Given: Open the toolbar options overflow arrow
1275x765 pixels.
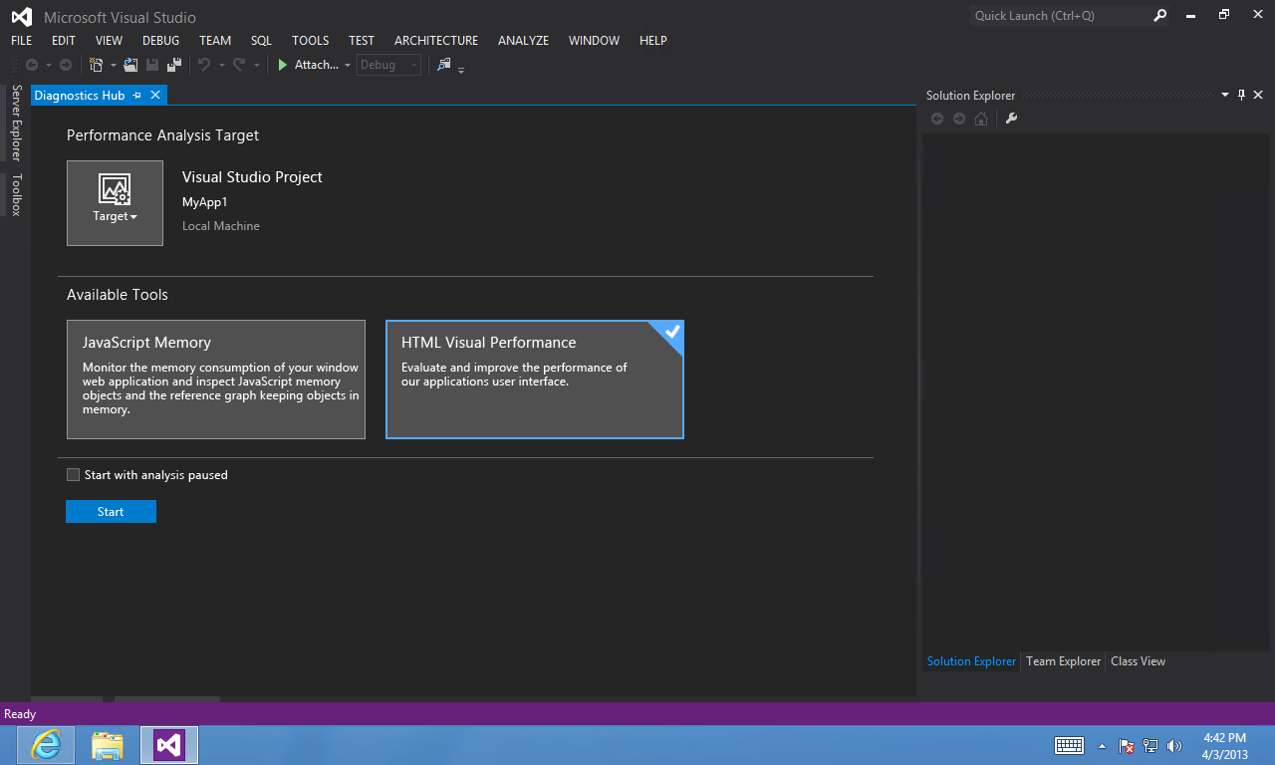Looking at the screenshot, I should pyautogui.click(x=461, y=68).
